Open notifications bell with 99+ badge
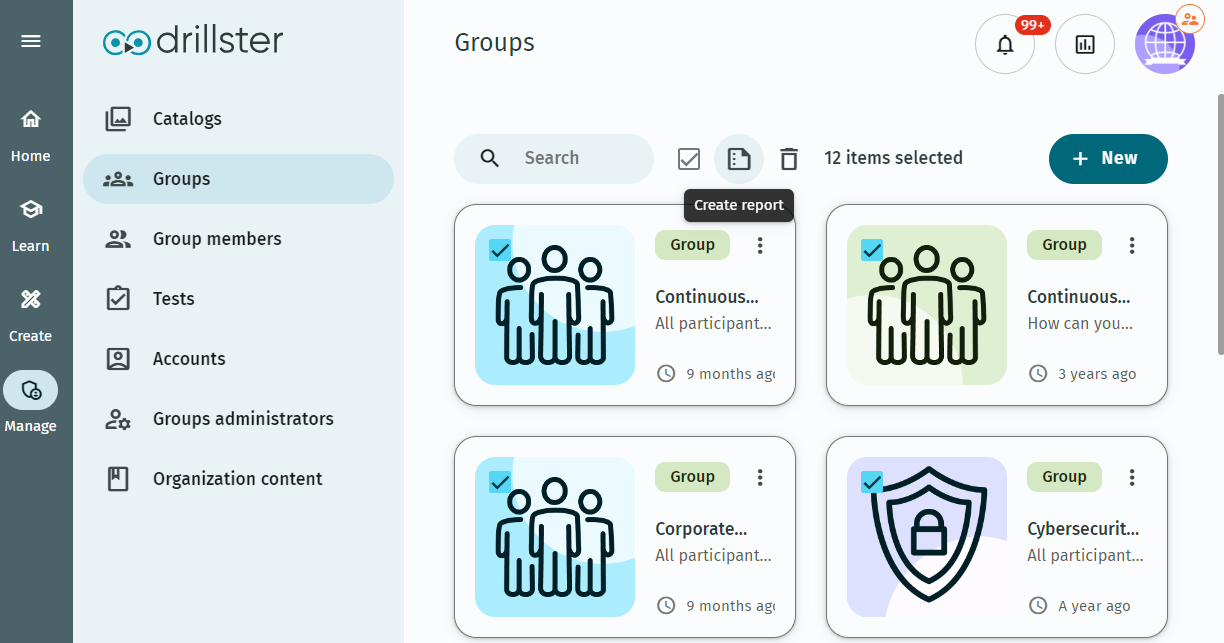 click(x=1005, y=44)
